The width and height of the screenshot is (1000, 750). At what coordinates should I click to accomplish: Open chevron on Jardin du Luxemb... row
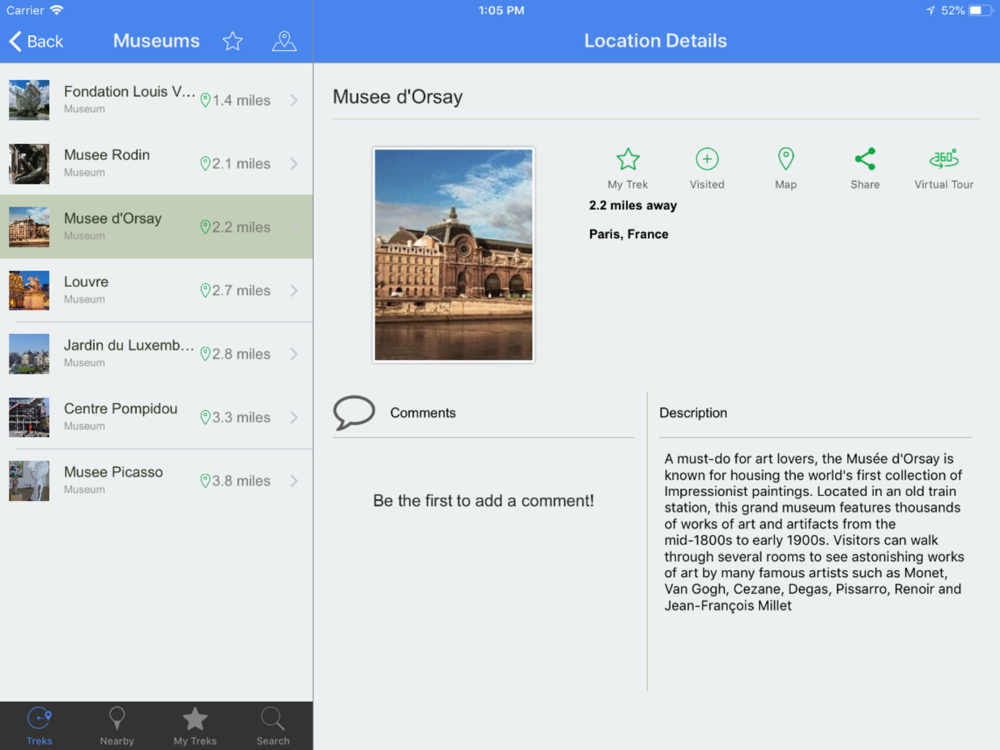point(294,354)
